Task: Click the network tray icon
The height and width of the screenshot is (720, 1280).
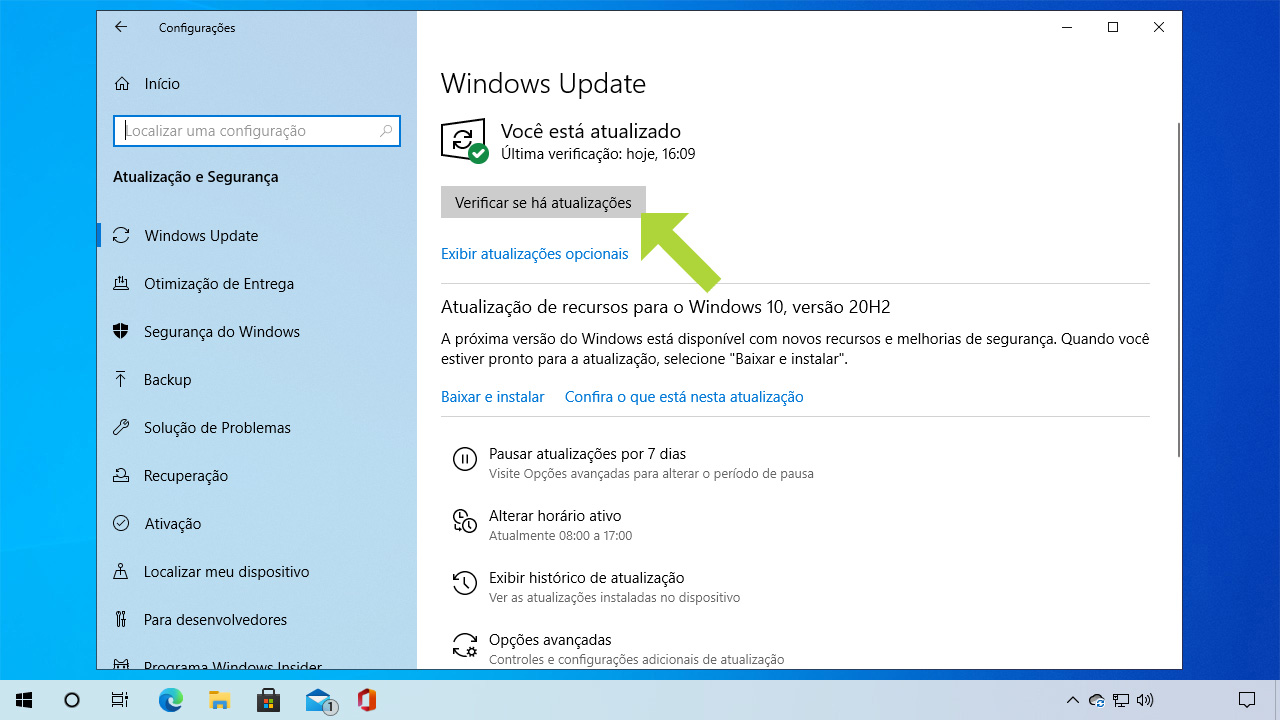Action: pos(1121,700)
